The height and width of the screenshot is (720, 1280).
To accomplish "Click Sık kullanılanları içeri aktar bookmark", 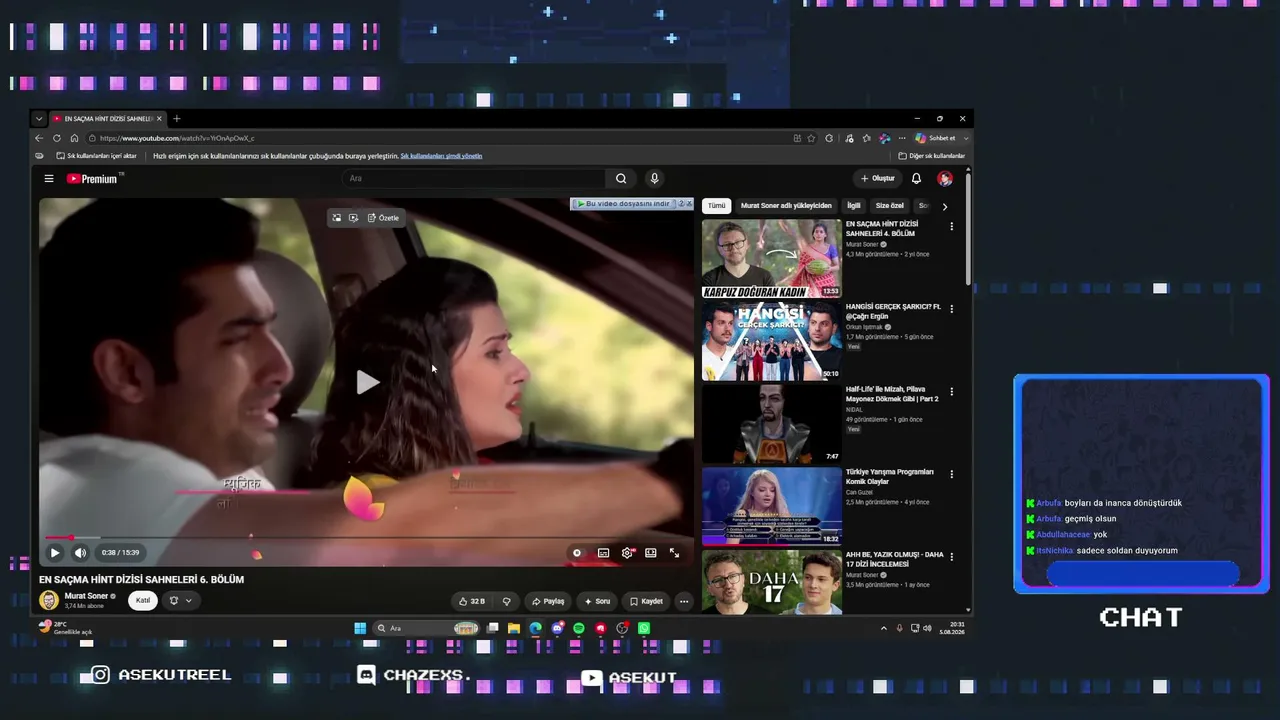I will (x=97, y=156).
